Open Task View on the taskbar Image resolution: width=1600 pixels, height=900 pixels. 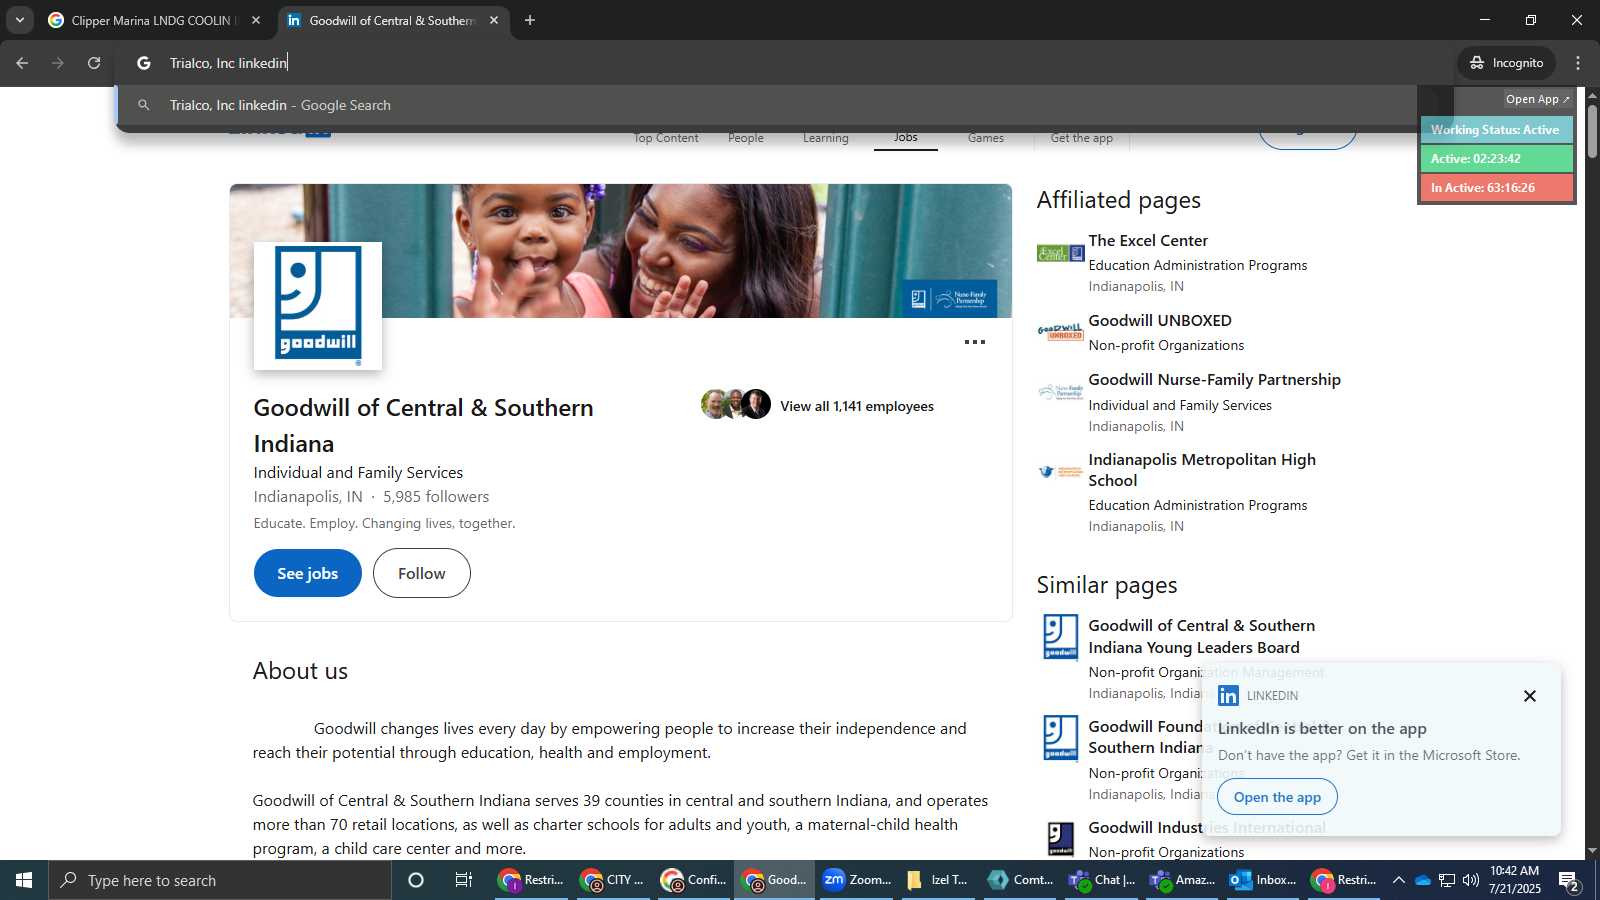464,880
